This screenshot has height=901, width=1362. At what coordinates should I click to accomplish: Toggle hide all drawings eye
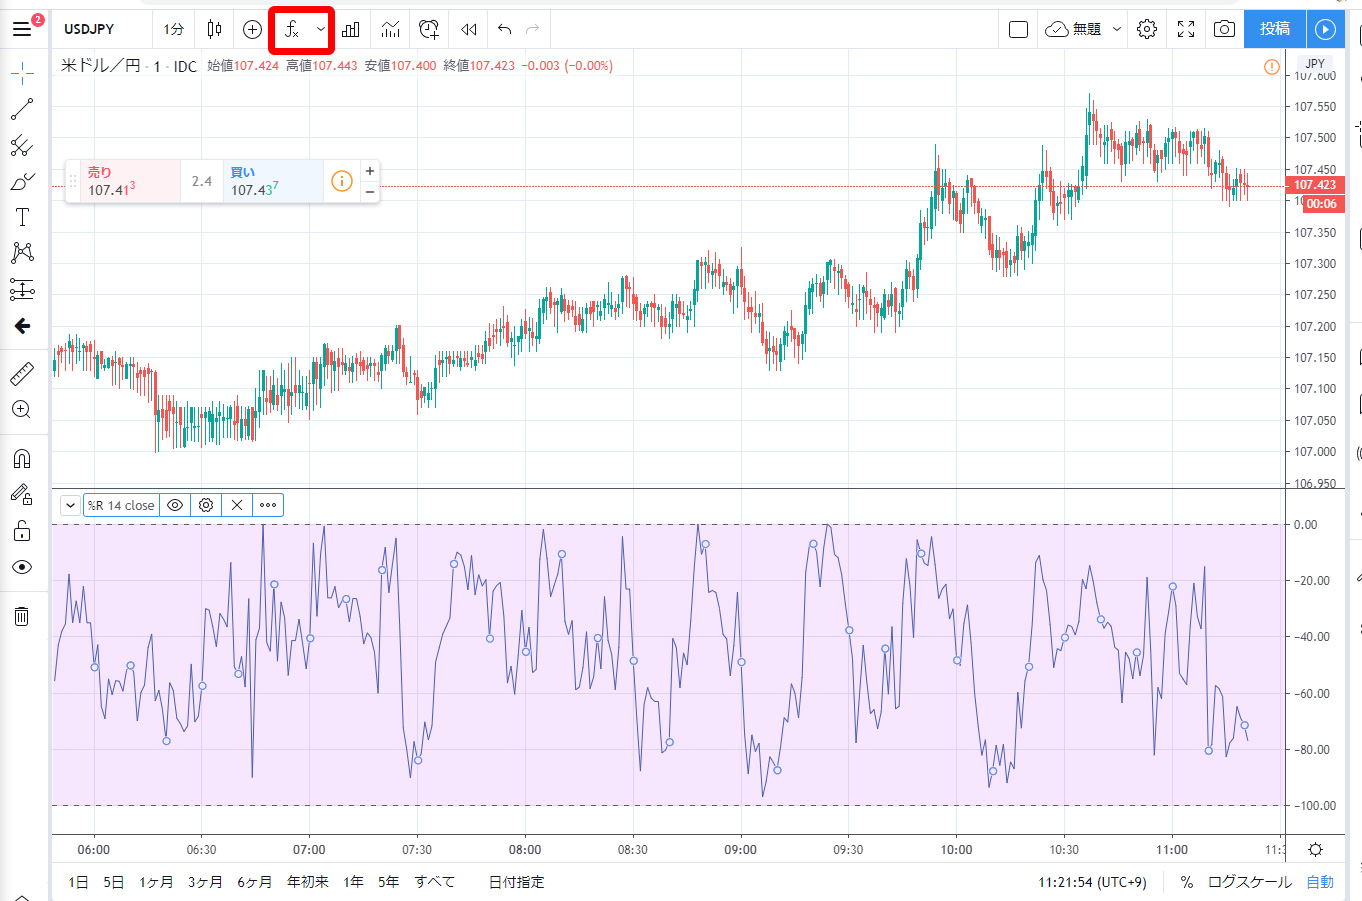pyautogui.click(x=22, y=567)
